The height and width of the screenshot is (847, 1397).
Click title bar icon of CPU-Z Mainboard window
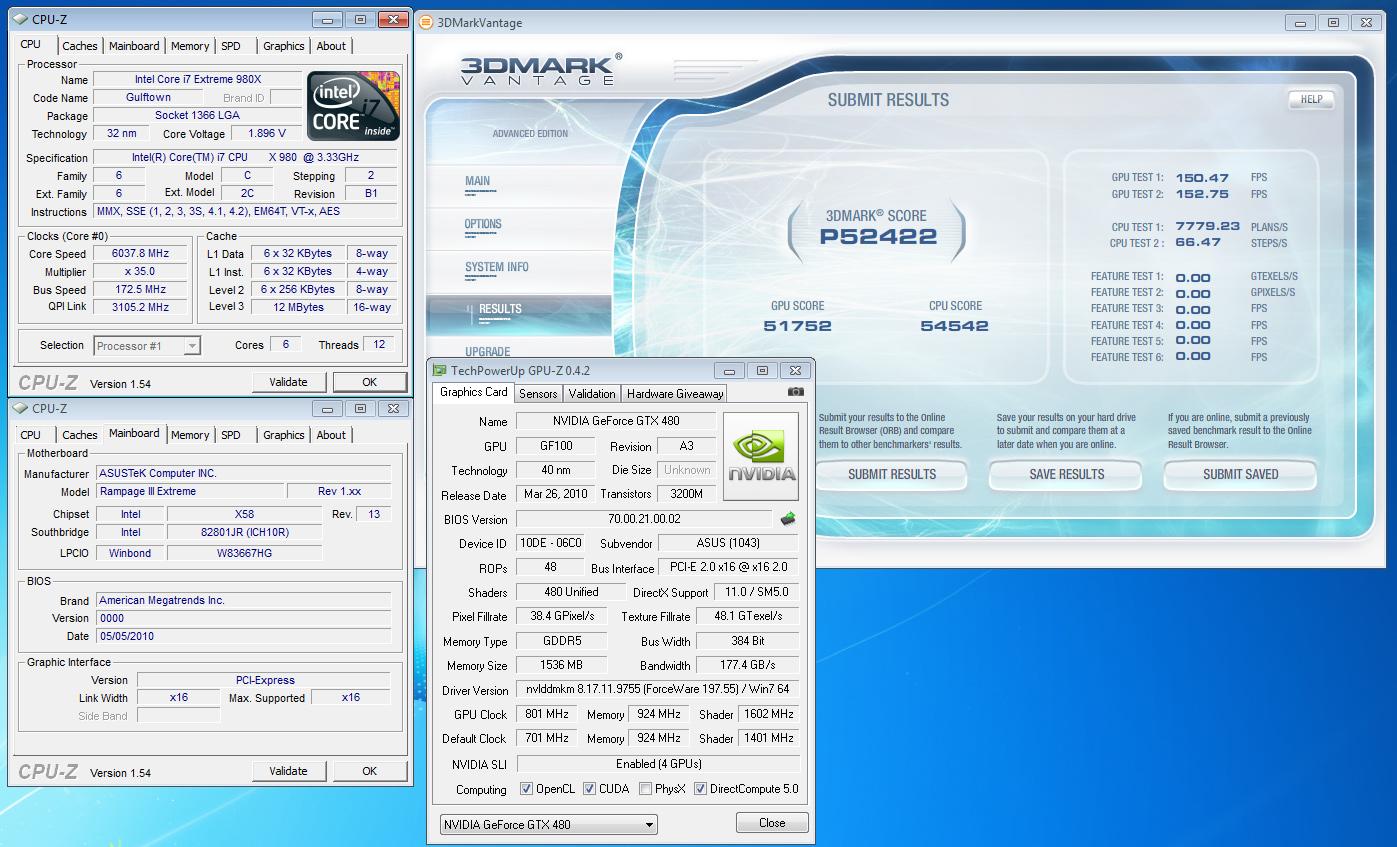(20, 408)
